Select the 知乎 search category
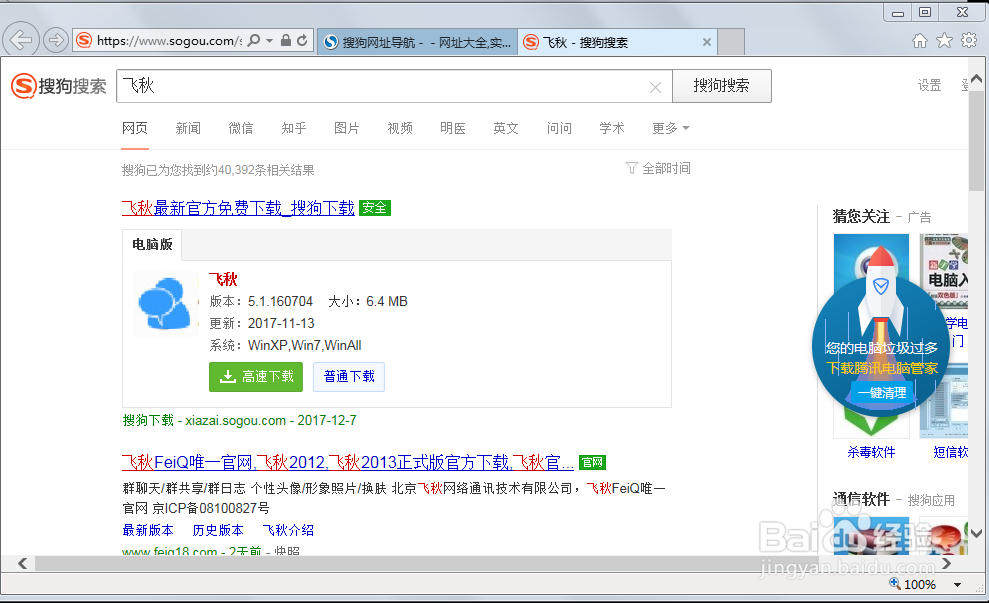The width and height of the screenshot is (989, 603). (x=294, y=128)
